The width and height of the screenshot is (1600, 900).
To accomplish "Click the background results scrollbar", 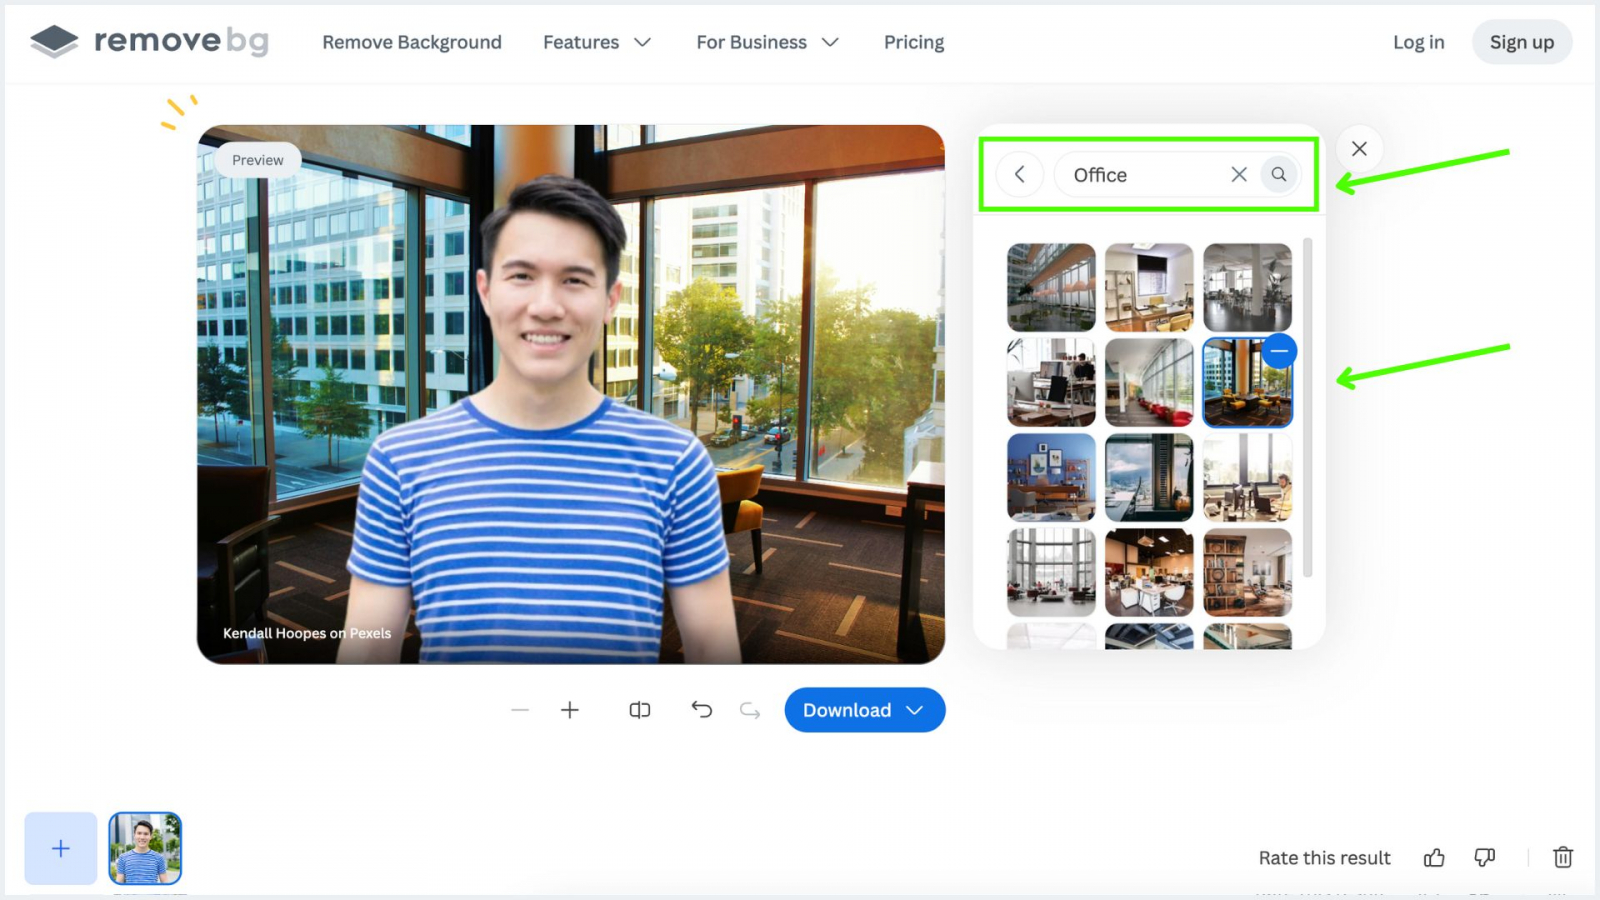I will [x=1308, y=408].
